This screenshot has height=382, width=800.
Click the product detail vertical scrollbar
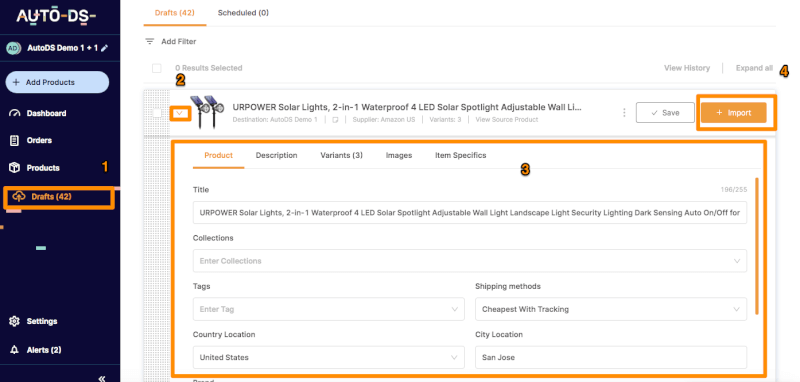tap(757, 246)
